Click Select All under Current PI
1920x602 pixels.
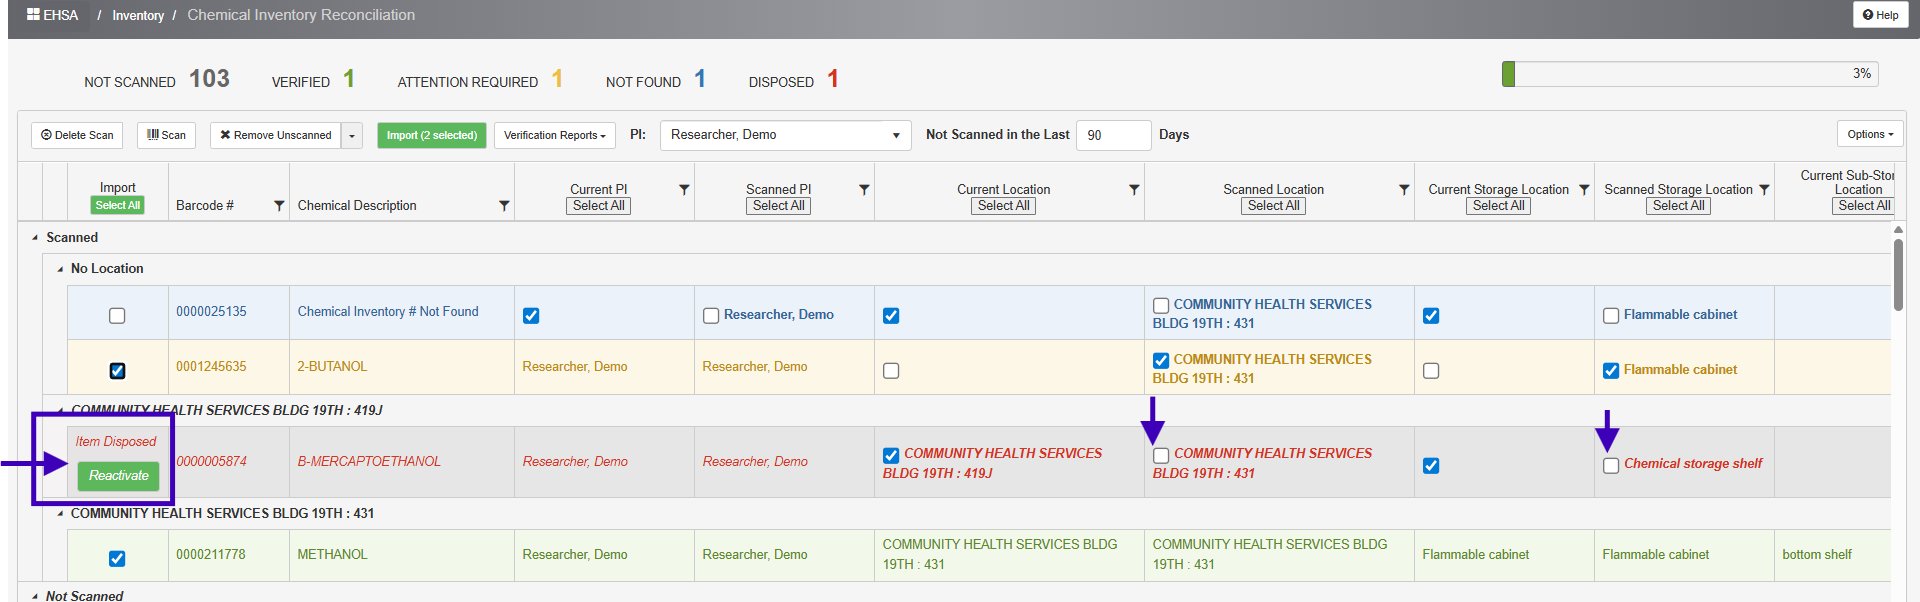tap(599, 206)
